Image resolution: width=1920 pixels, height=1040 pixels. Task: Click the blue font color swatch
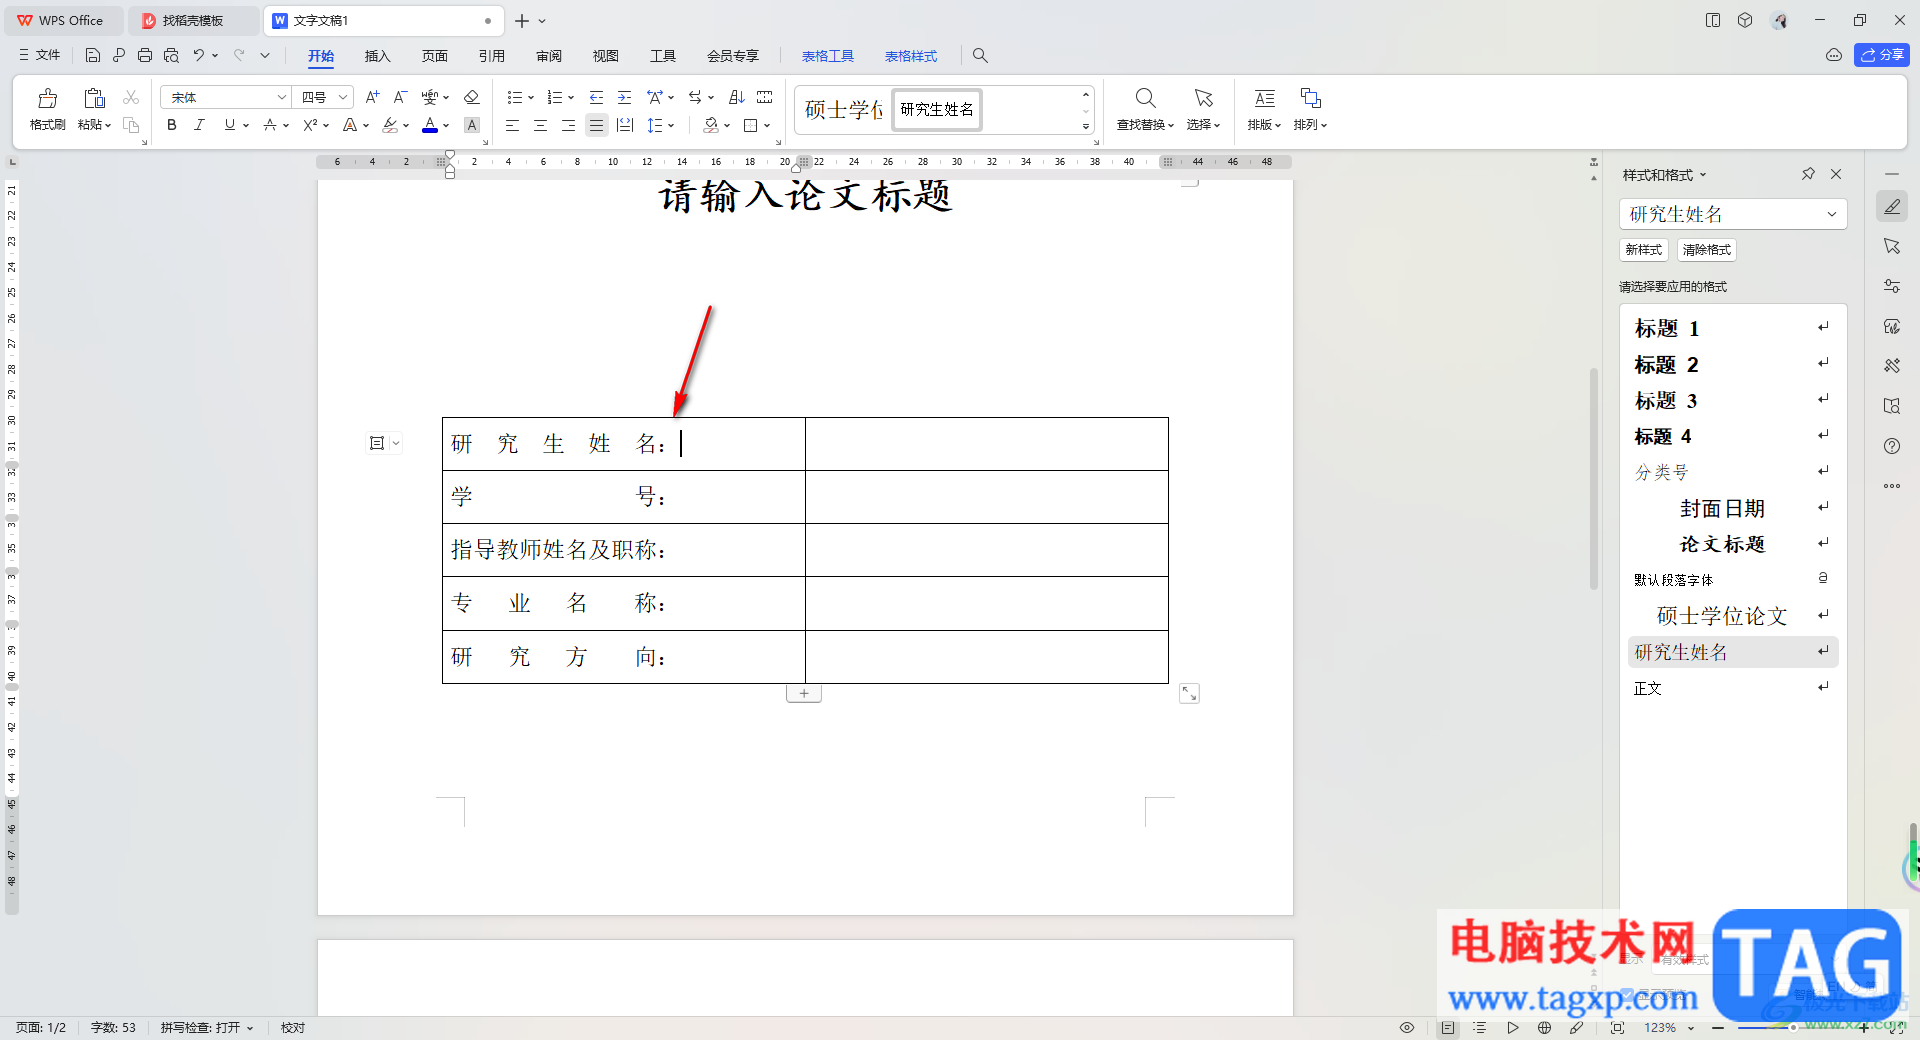click(x=430, y=125)
